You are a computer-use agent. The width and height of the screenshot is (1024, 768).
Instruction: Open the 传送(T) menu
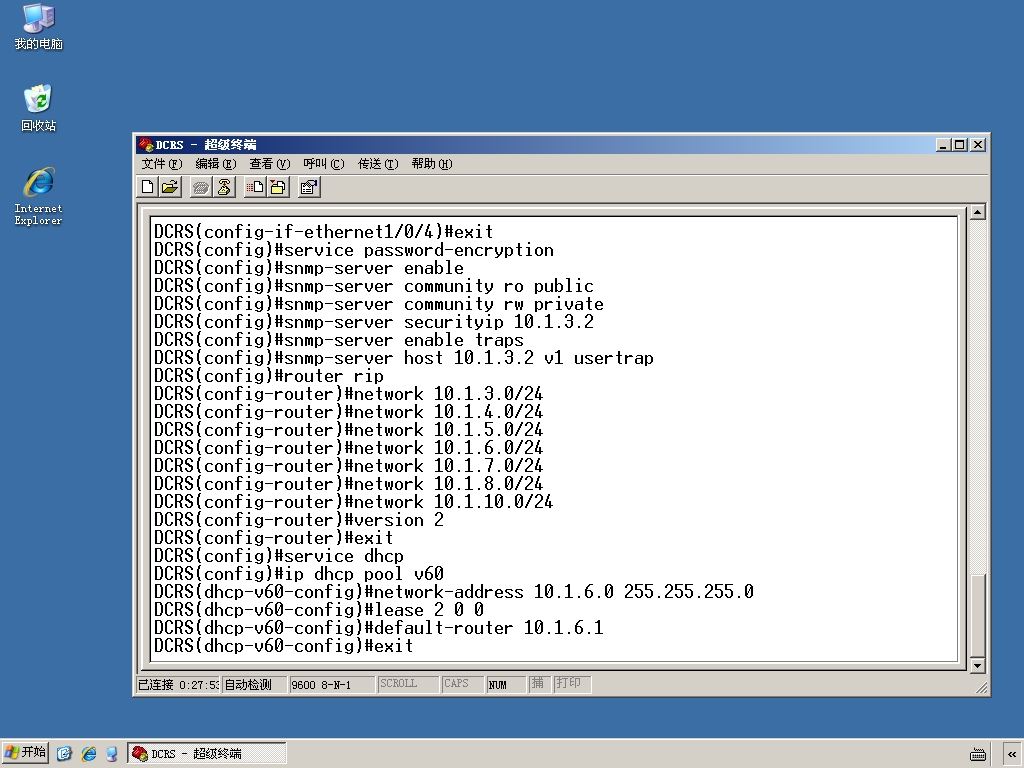tap(377, 163)
